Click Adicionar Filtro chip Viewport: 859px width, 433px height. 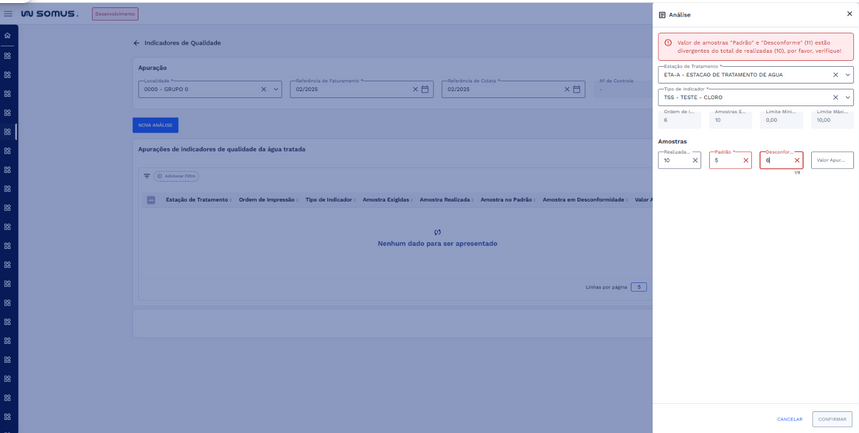coord(176,176)
